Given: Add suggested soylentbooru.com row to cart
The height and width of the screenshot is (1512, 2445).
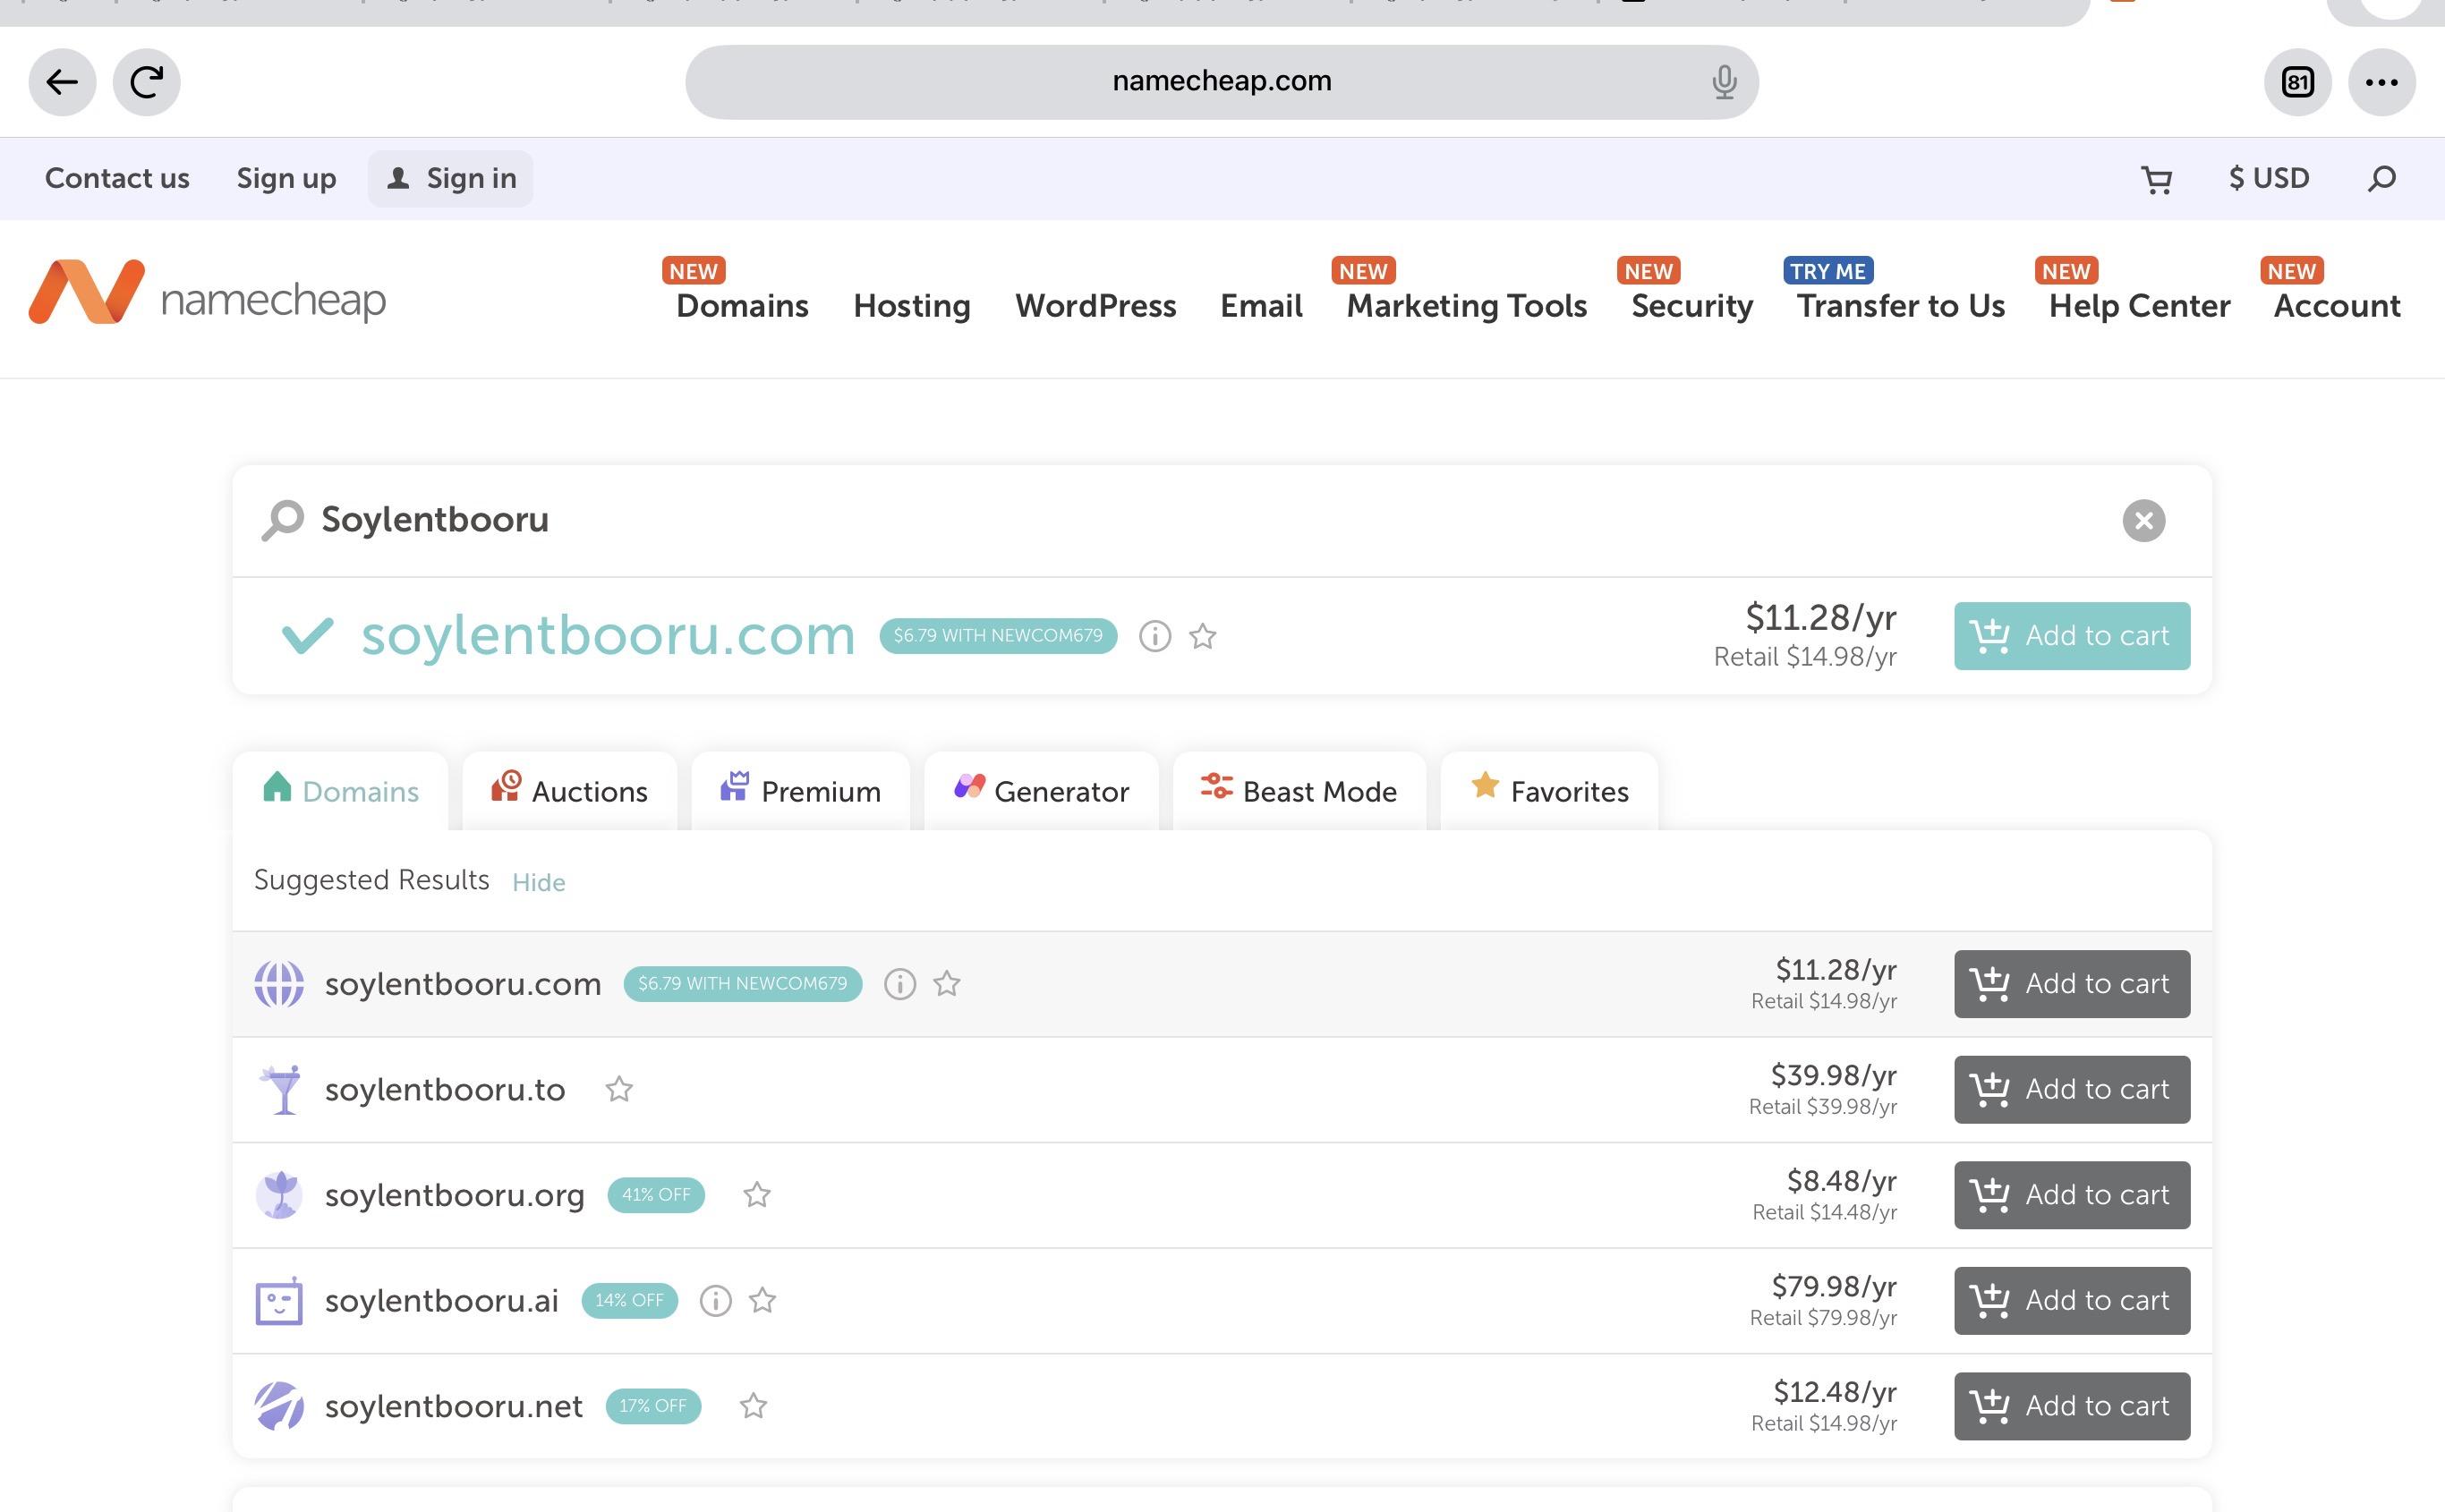Looking at the screenshot, I should [2072, 984].
